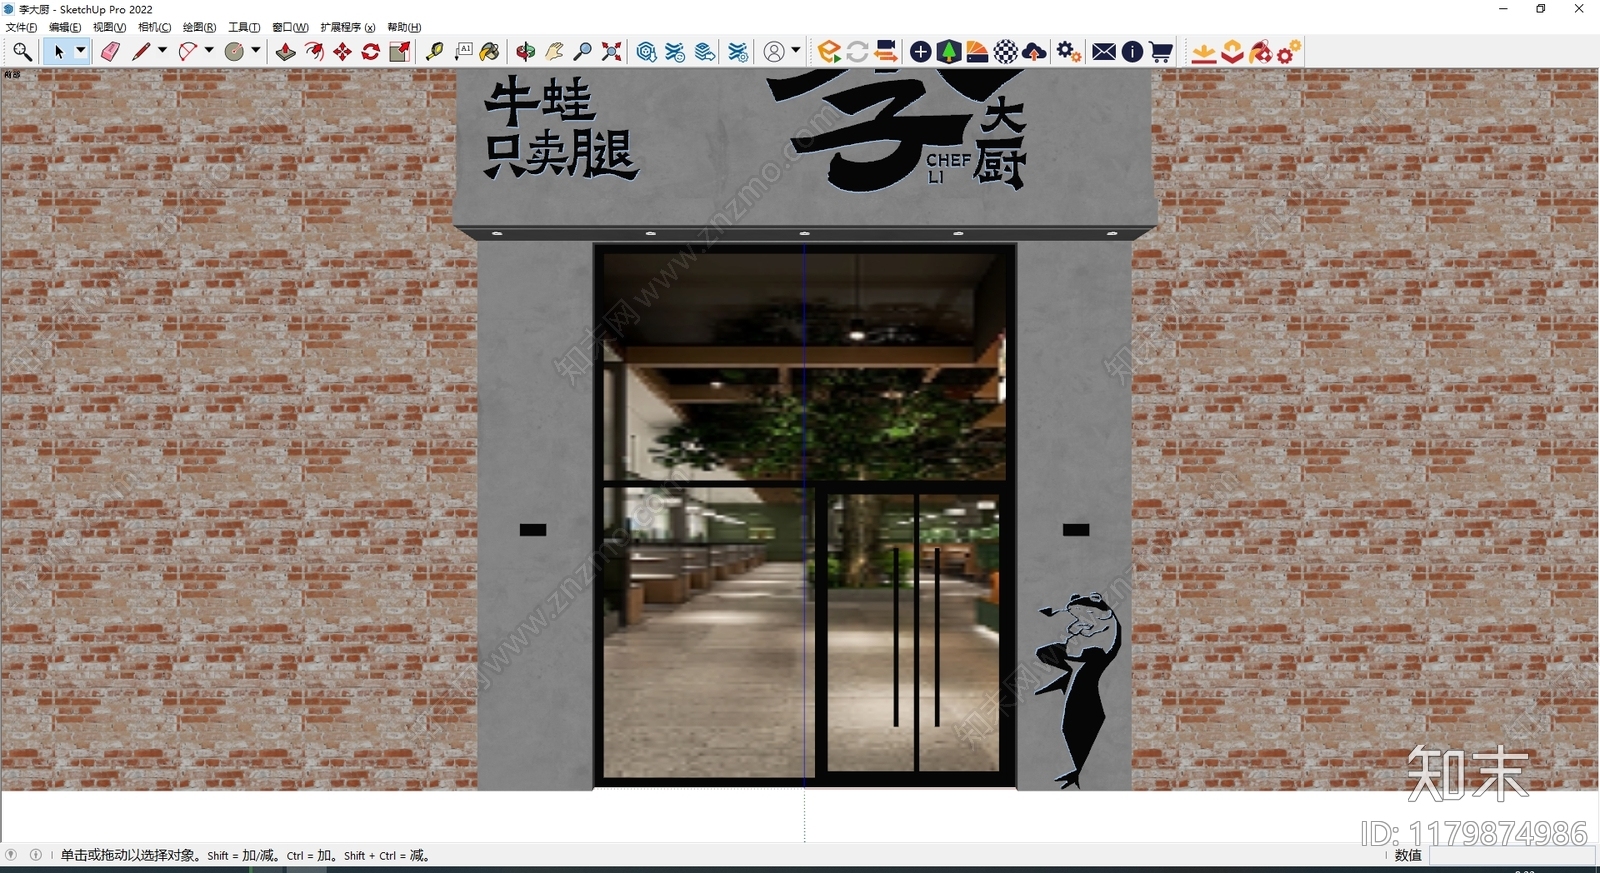This screenshot has height=873, width=1600.
Task: Activate the Line pencil tool
Action: (x=141, y=52)
